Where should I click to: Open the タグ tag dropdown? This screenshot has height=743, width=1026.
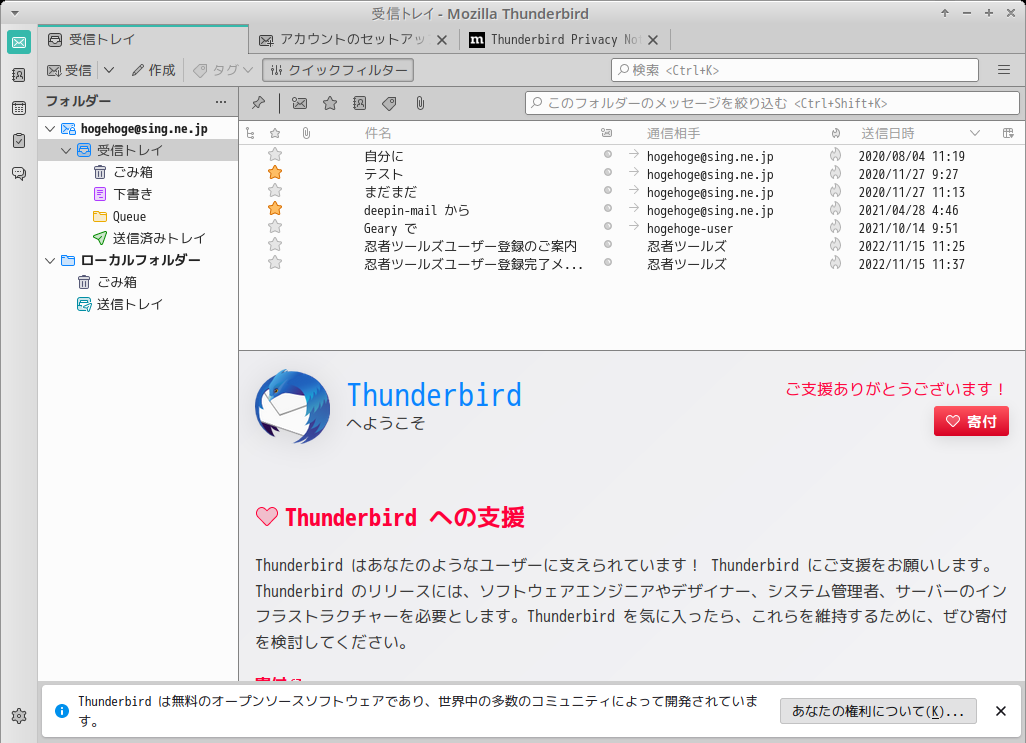(222, 70)
